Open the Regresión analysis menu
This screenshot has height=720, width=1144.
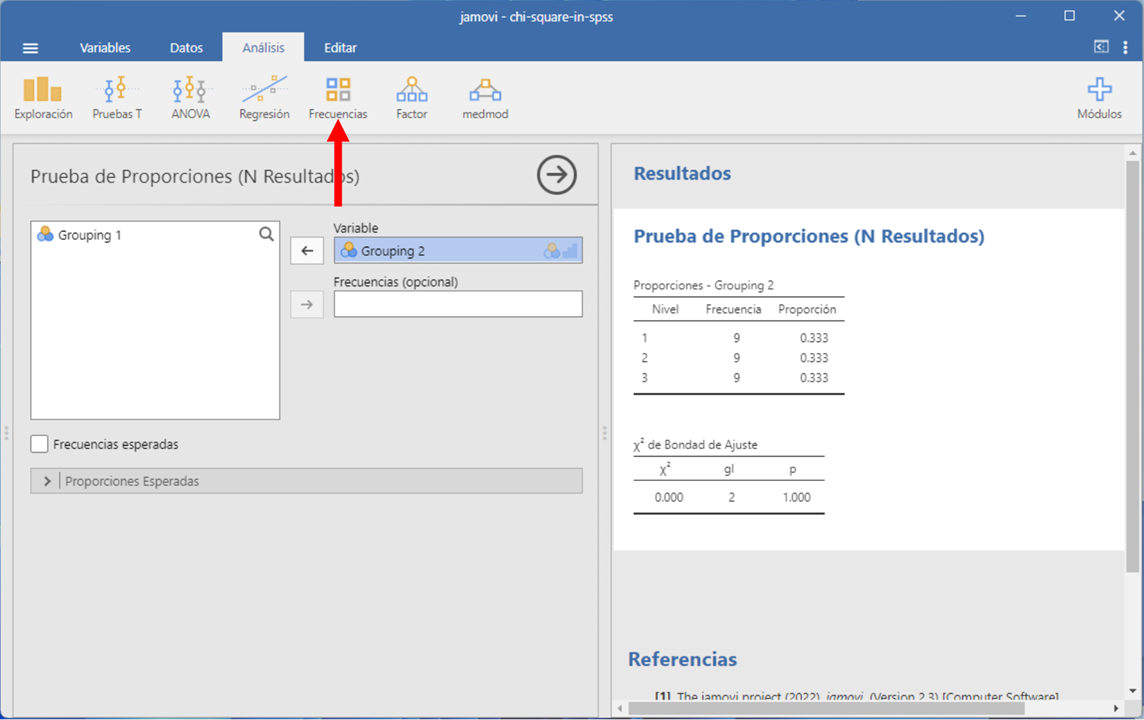(264, 98)
